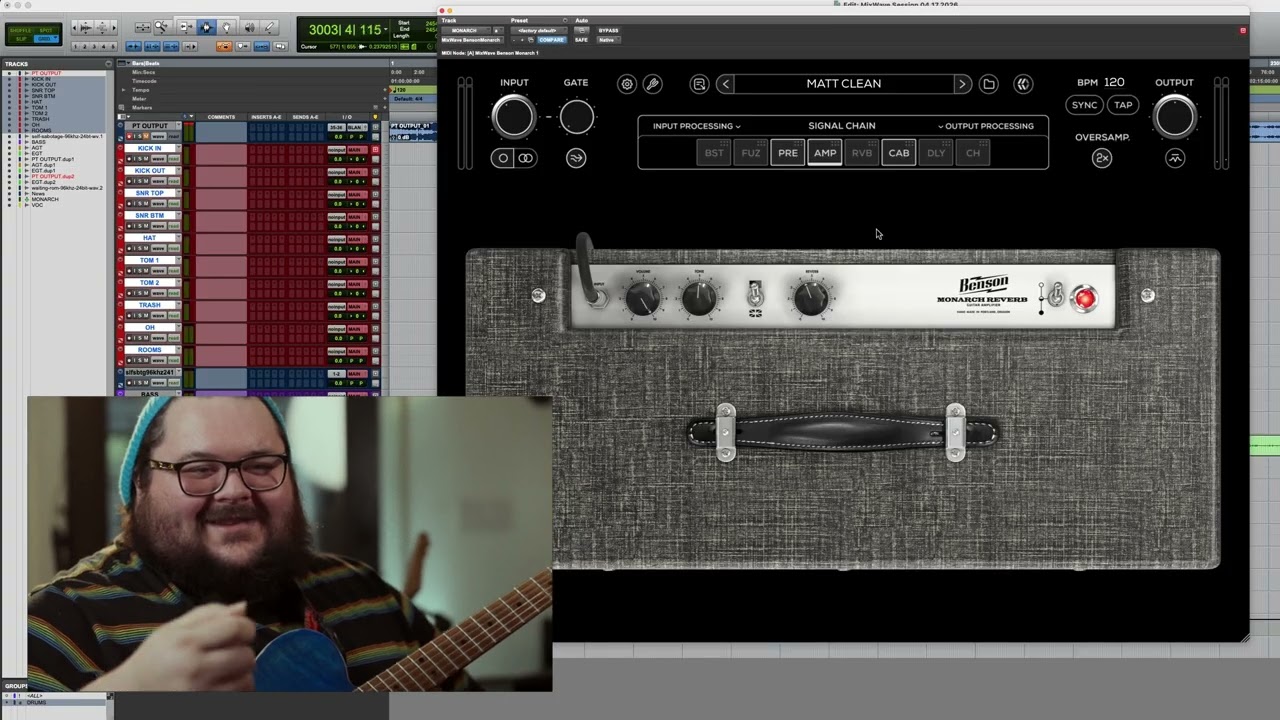
Task: Adjust the GATE knob
Action: [x=576, y=117]
